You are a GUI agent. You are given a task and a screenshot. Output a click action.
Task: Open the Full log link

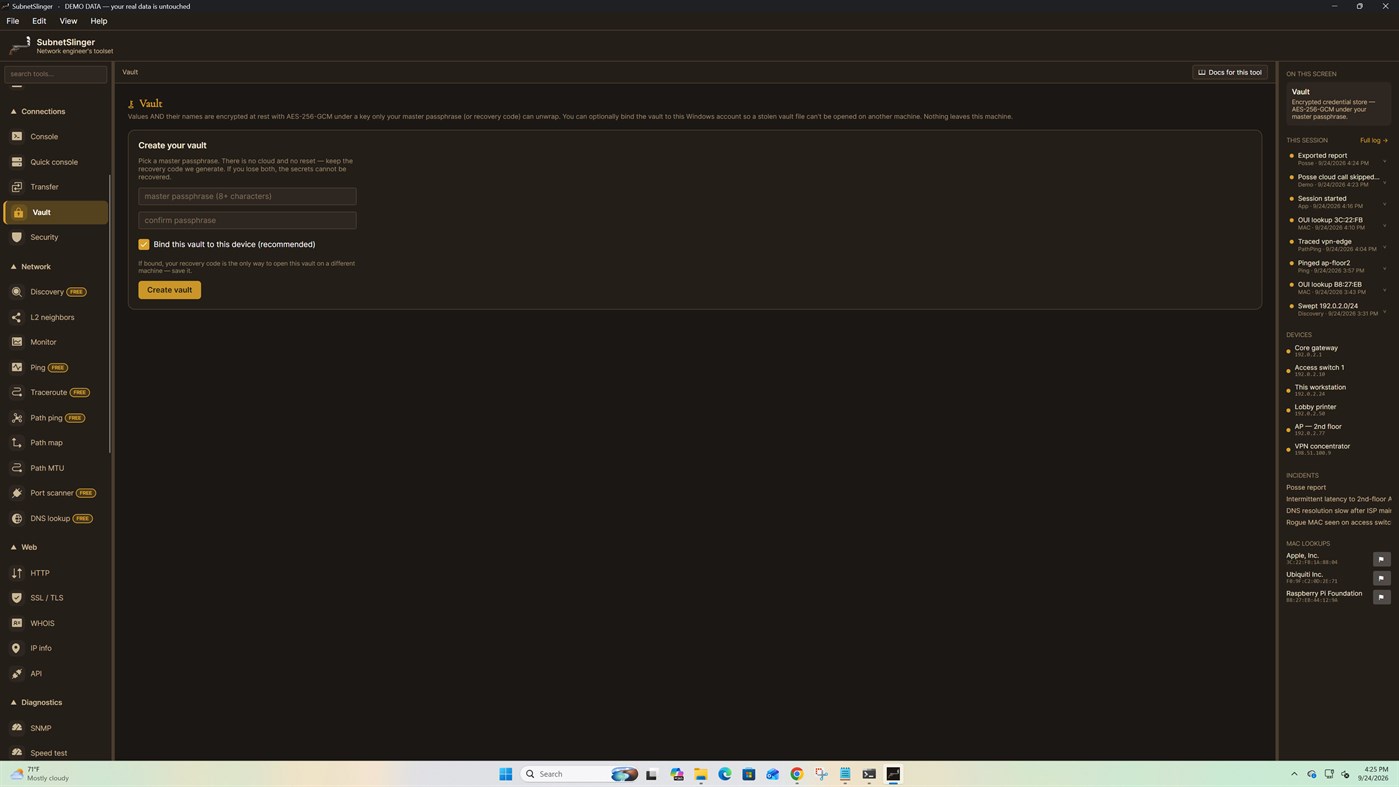(x=1373, y=140)
